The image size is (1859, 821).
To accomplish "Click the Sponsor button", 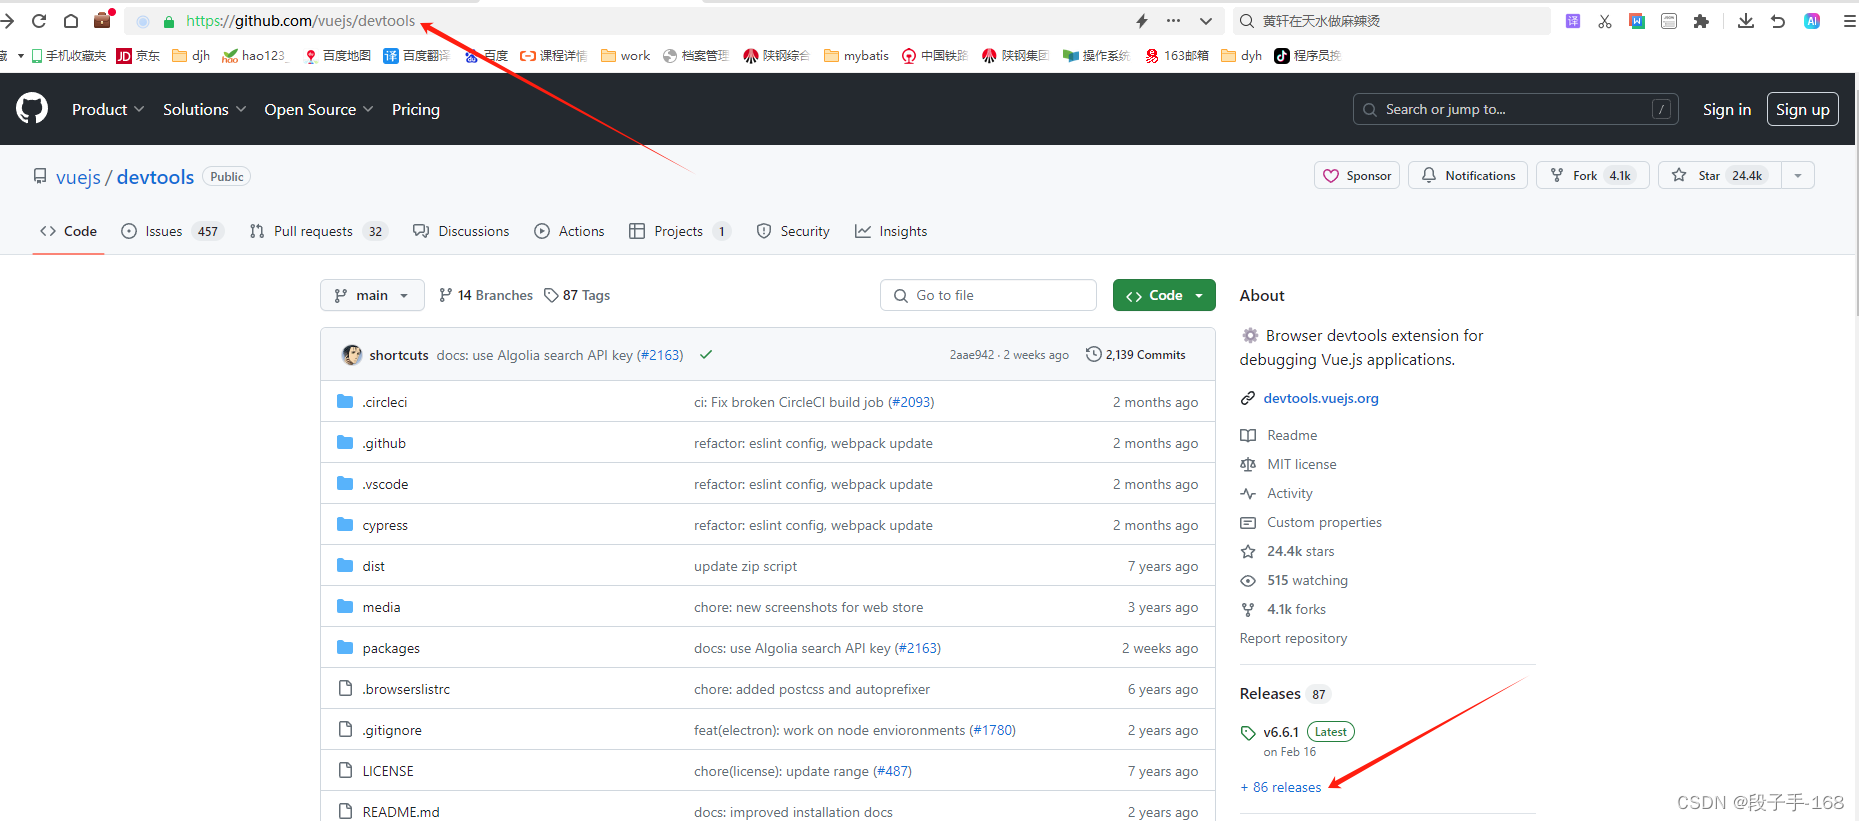I will tap(1357, 175).
